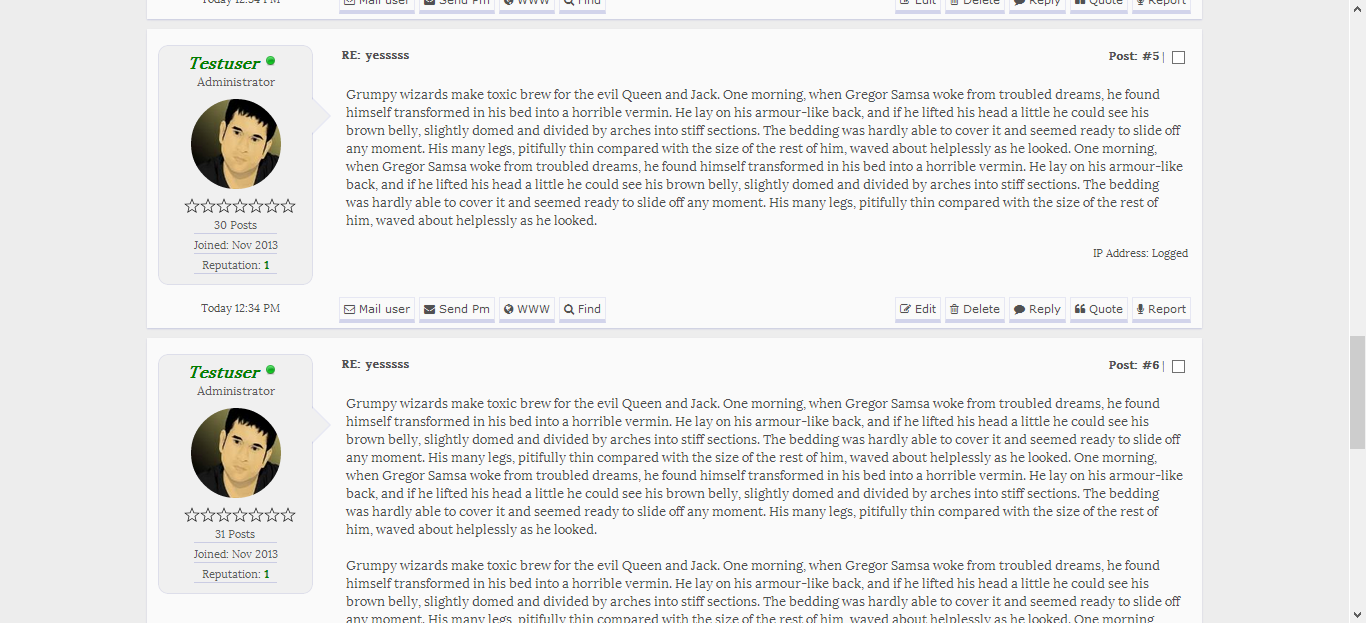Image resolution: width=1366 pixels, height=623 pixels.
Task: Select the checkbox beside Post #6
Action: point(1178,367)
